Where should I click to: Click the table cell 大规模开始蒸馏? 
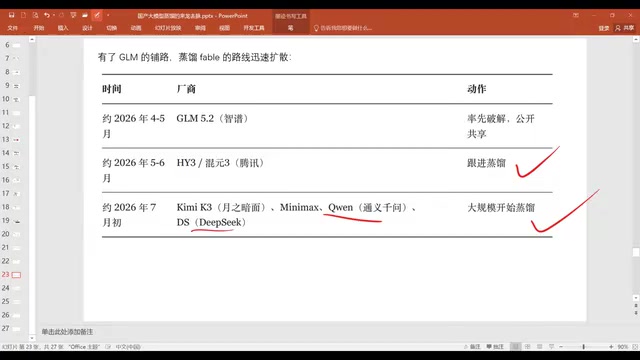(x=501, y=208)
